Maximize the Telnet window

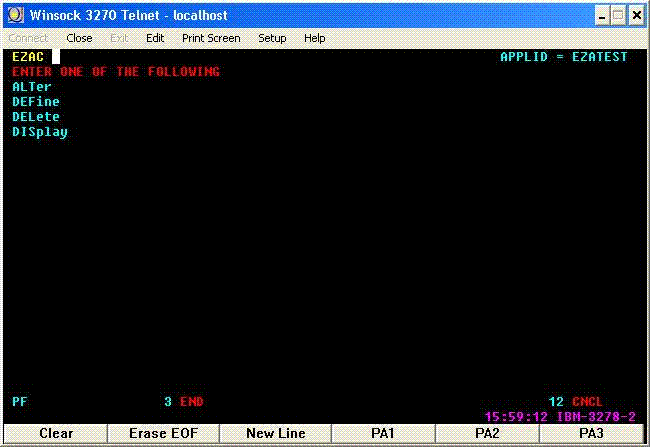point(618,16)
